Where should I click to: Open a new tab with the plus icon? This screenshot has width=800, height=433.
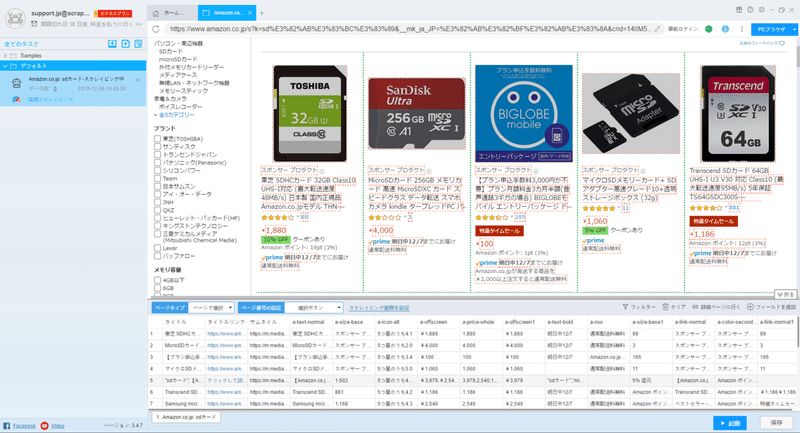[x=262, y=13]
